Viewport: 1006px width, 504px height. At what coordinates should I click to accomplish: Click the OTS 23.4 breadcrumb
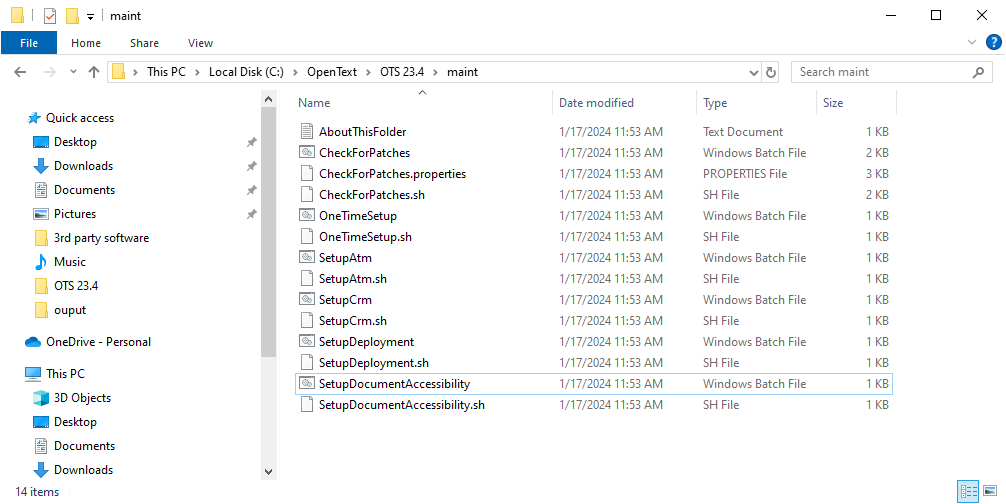(x=402, y=72)
